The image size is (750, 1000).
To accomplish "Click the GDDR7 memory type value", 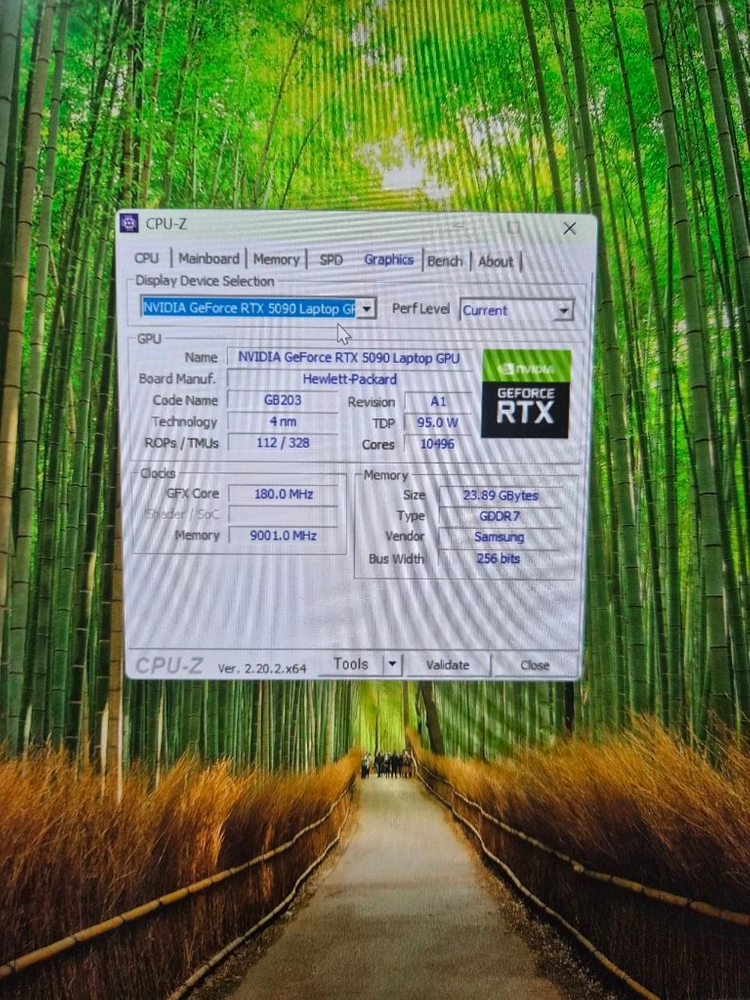I will tap(501, 516).
